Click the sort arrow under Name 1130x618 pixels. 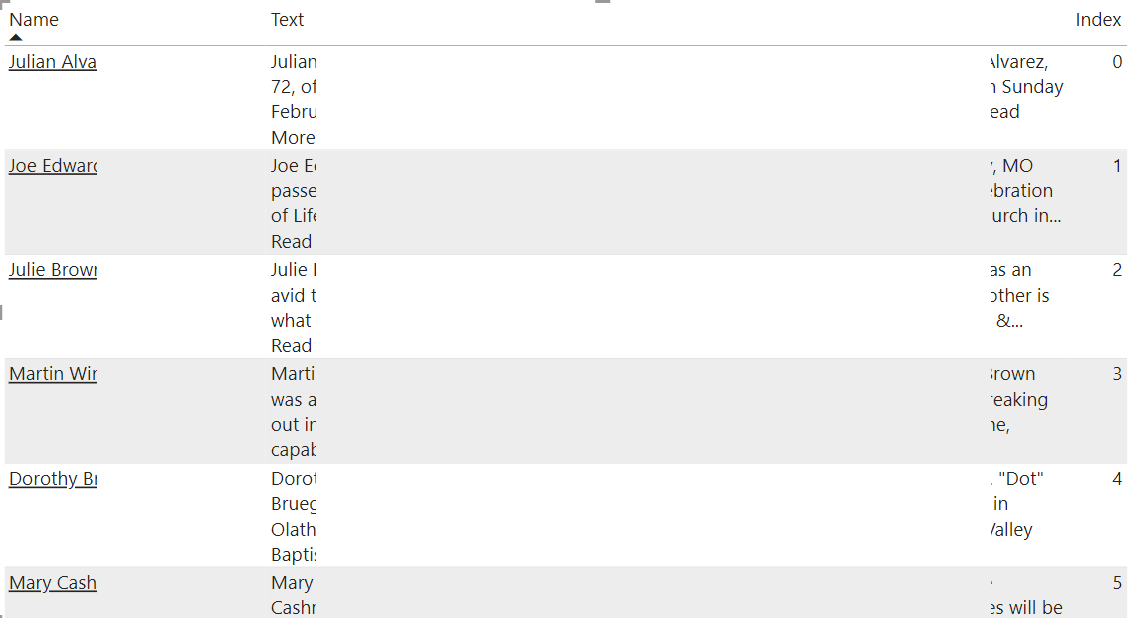tap(16, 37)
